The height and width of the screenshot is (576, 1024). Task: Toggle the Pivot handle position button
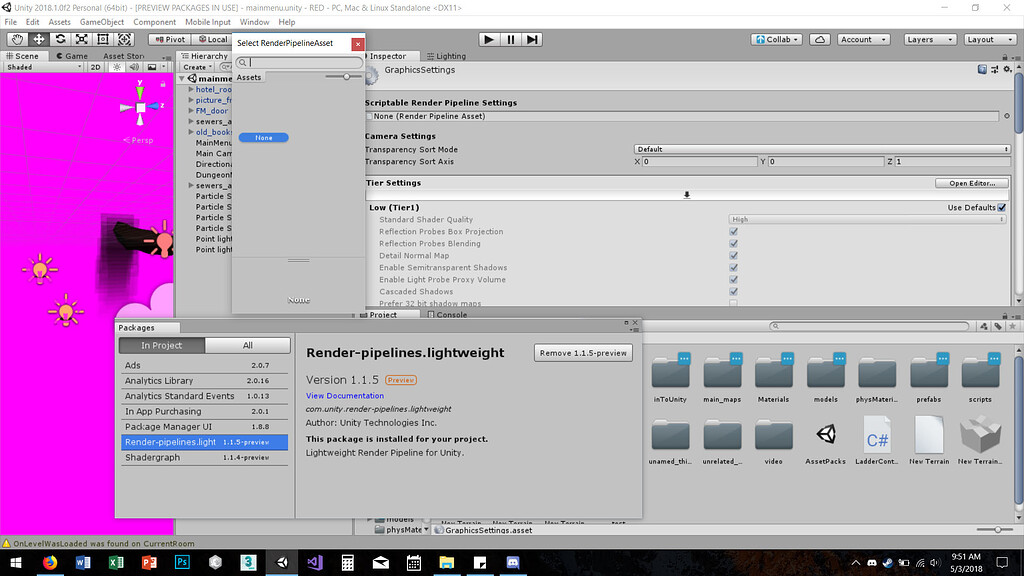[170, 39]
